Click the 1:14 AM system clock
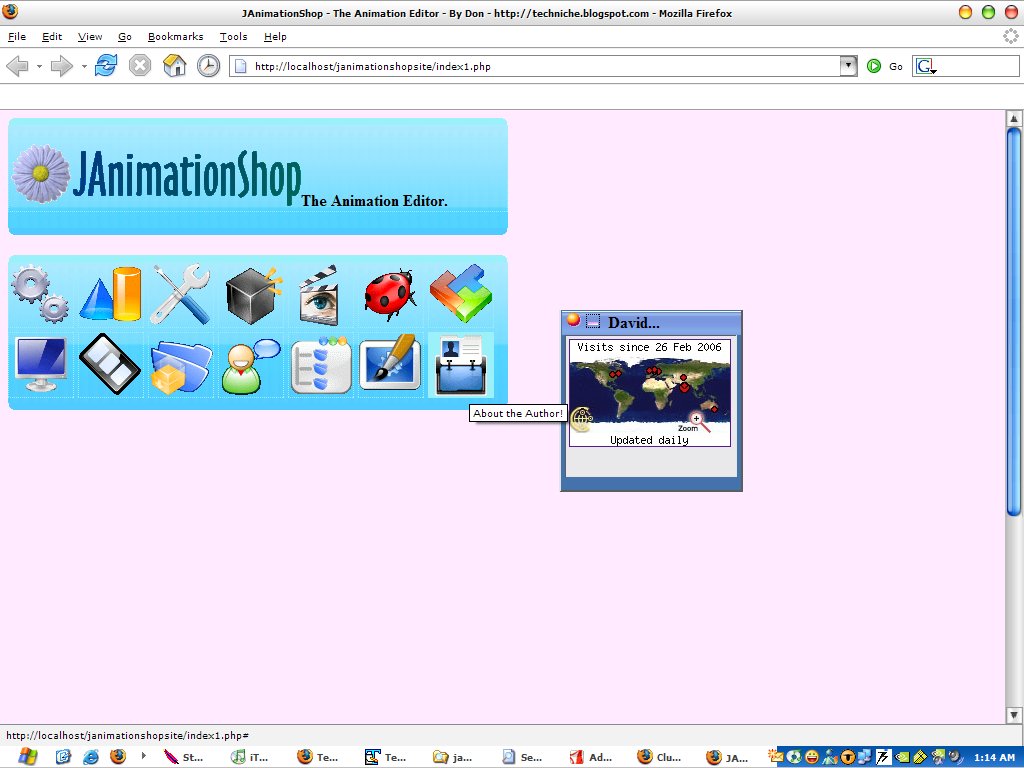This screenshot has height=768, width=1024. pos(995,758)
